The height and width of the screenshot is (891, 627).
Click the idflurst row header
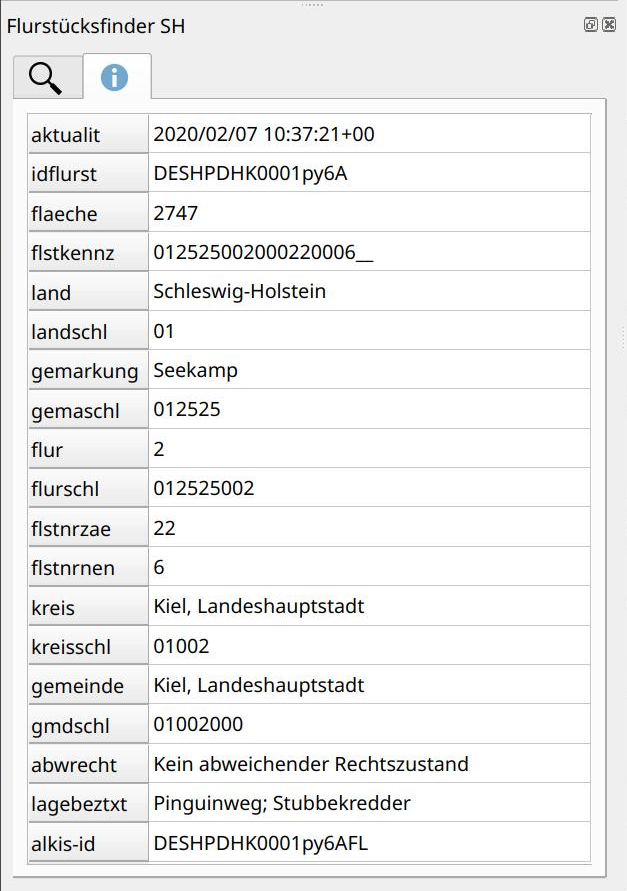coord(88,174)
